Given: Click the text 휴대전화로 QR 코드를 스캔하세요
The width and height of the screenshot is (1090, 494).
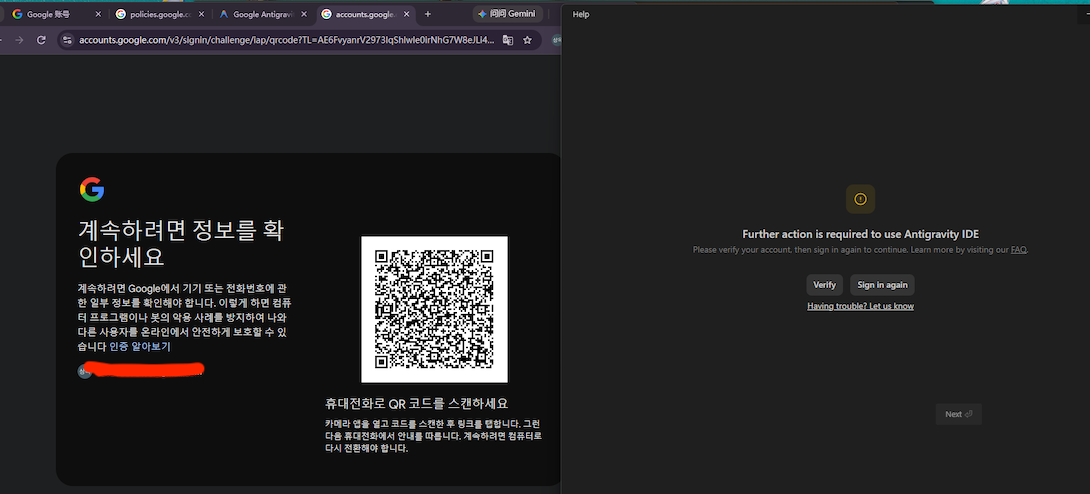Looking at the screenshot, I should pos(416,403).
